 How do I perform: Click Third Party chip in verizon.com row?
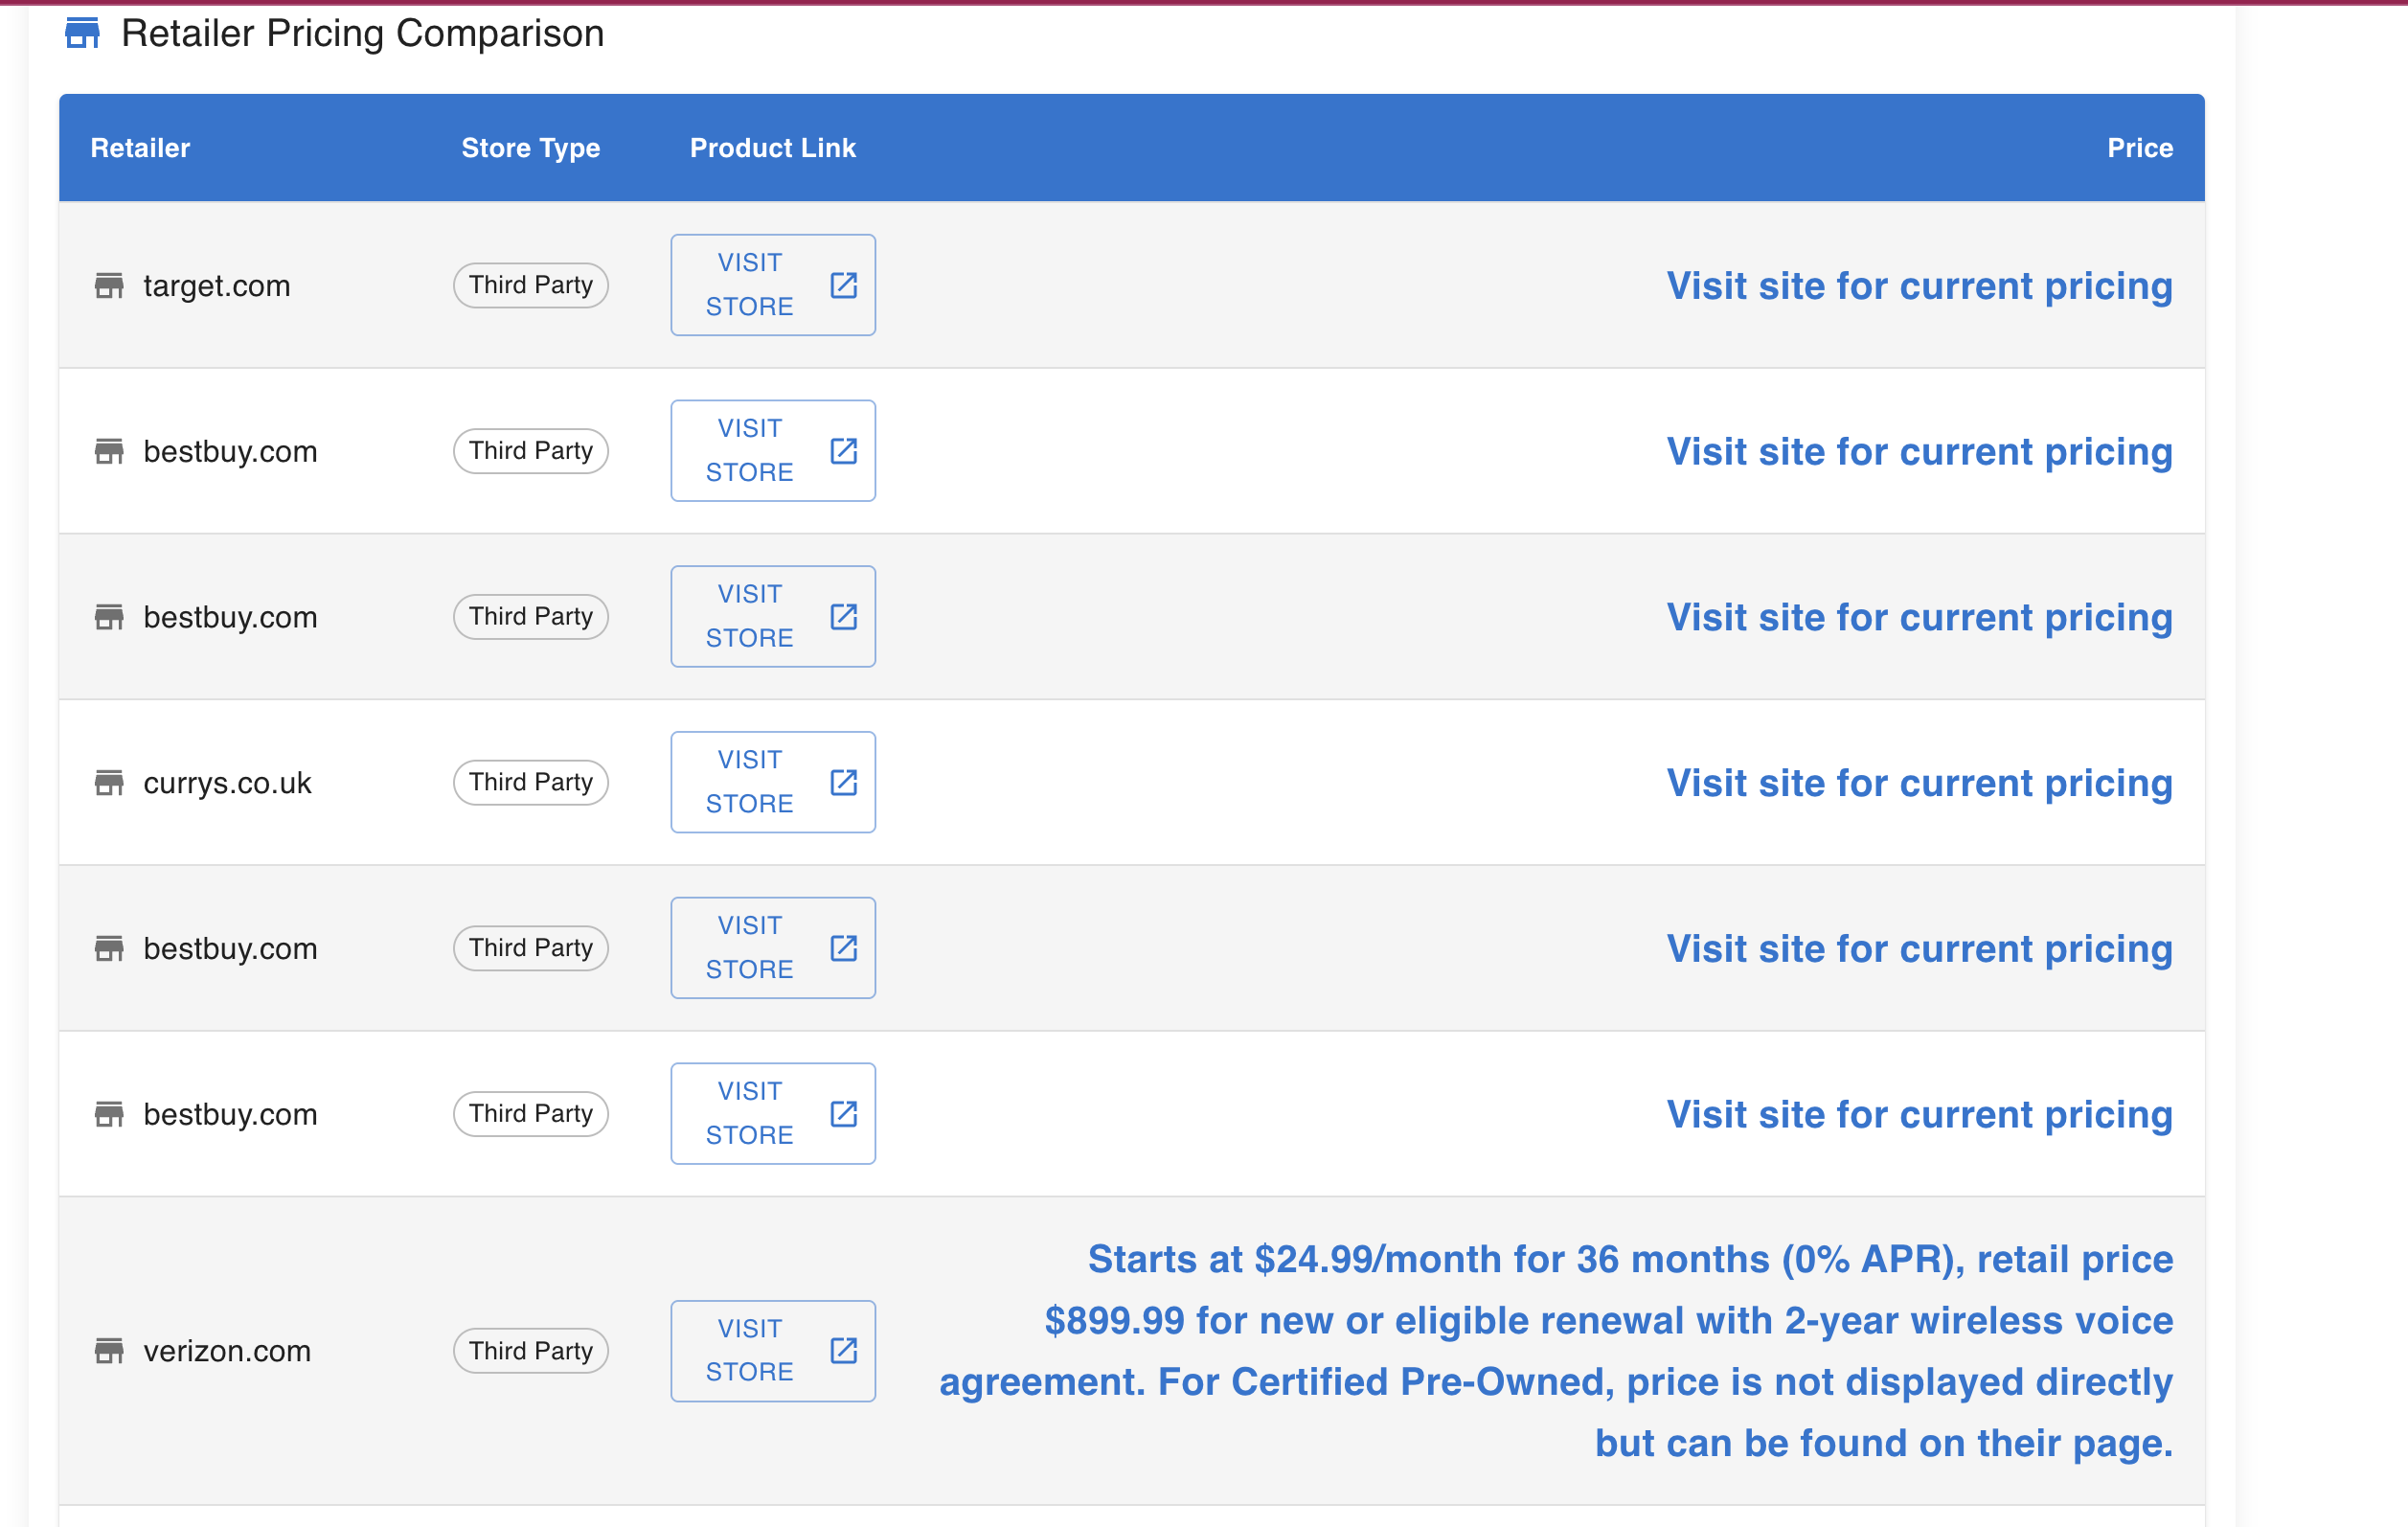(x=531, y=1351)
